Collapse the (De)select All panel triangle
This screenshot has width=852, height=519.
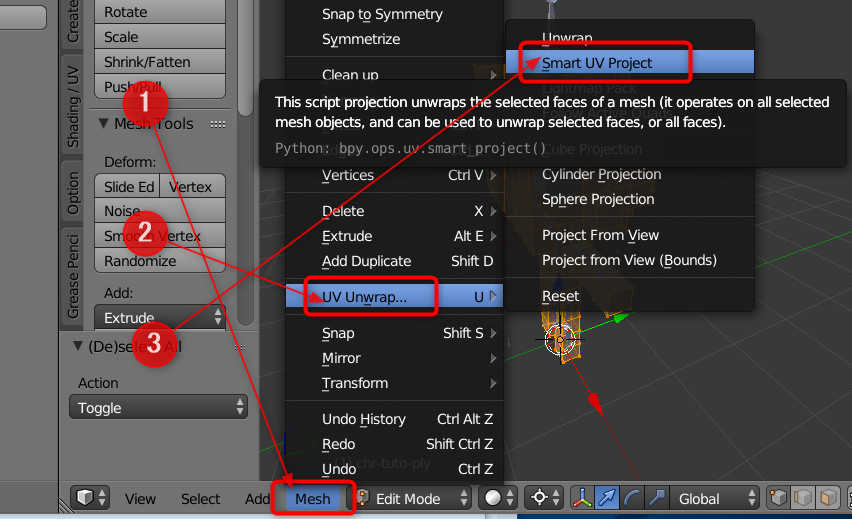point(78,346)
